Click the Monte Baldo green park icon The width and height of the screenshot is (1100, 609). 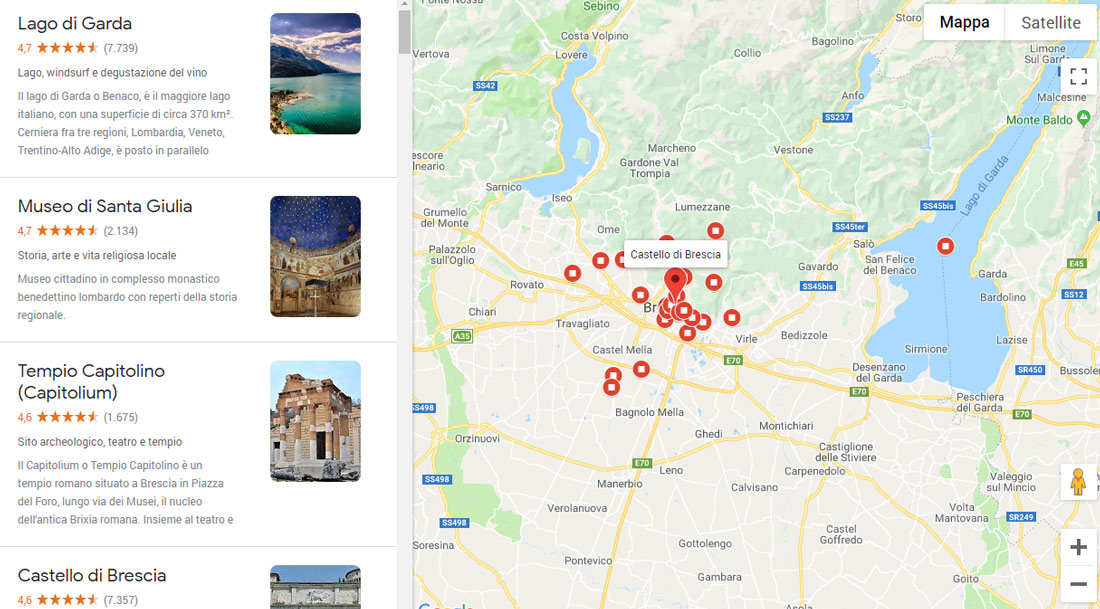click(x=1083, y=117)
